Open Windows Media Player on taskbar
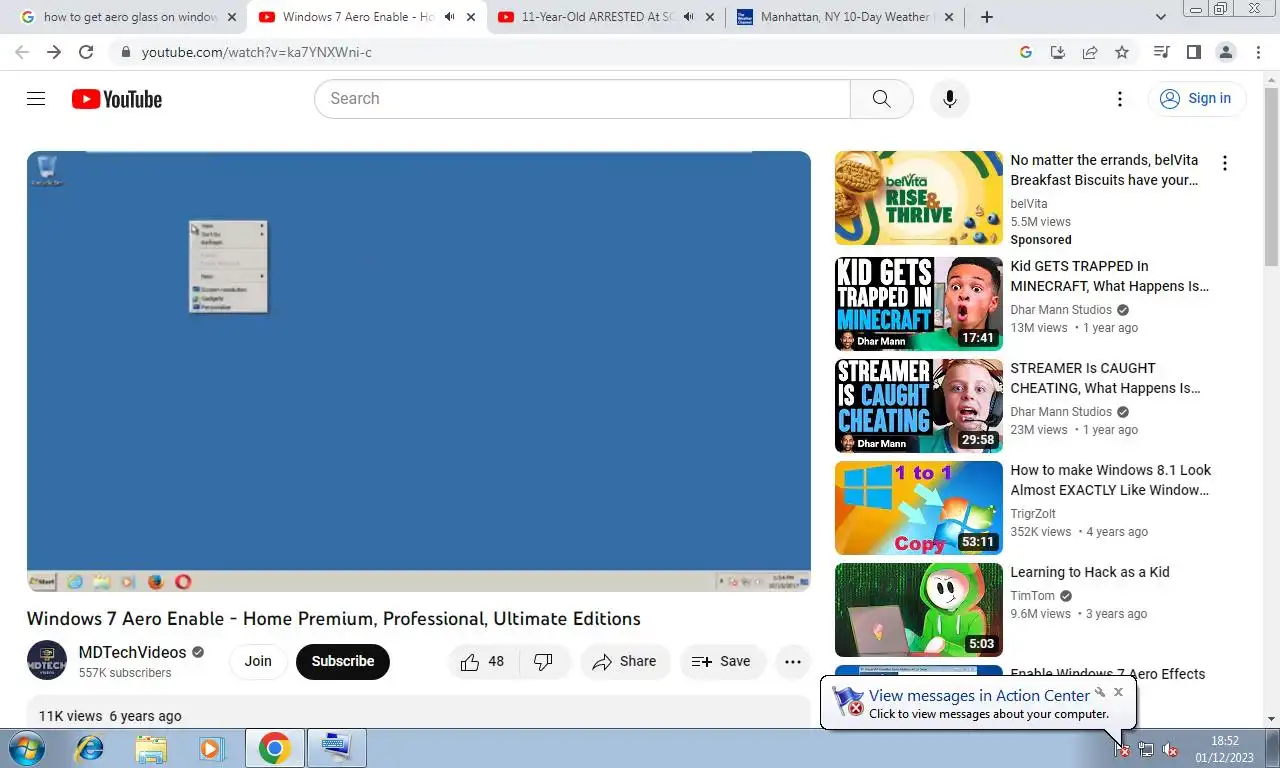 point(210,748)
